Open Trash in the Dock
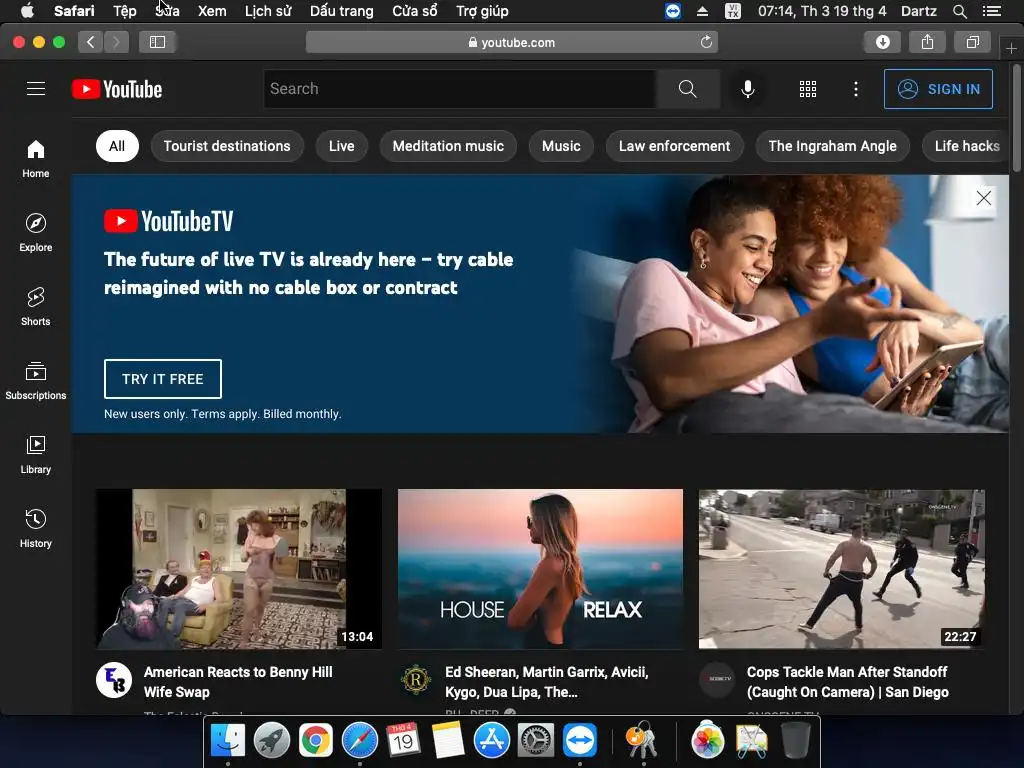 click(795, 741)
